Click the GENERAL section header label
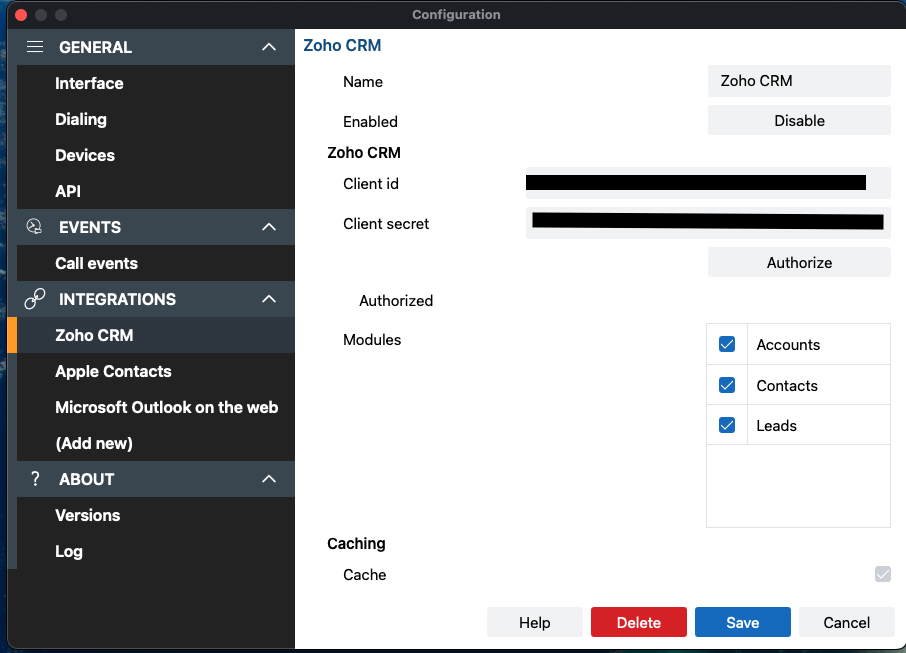The height and width of the screenshot is (653, 906). pyautogui.click(x=95, y=47)
